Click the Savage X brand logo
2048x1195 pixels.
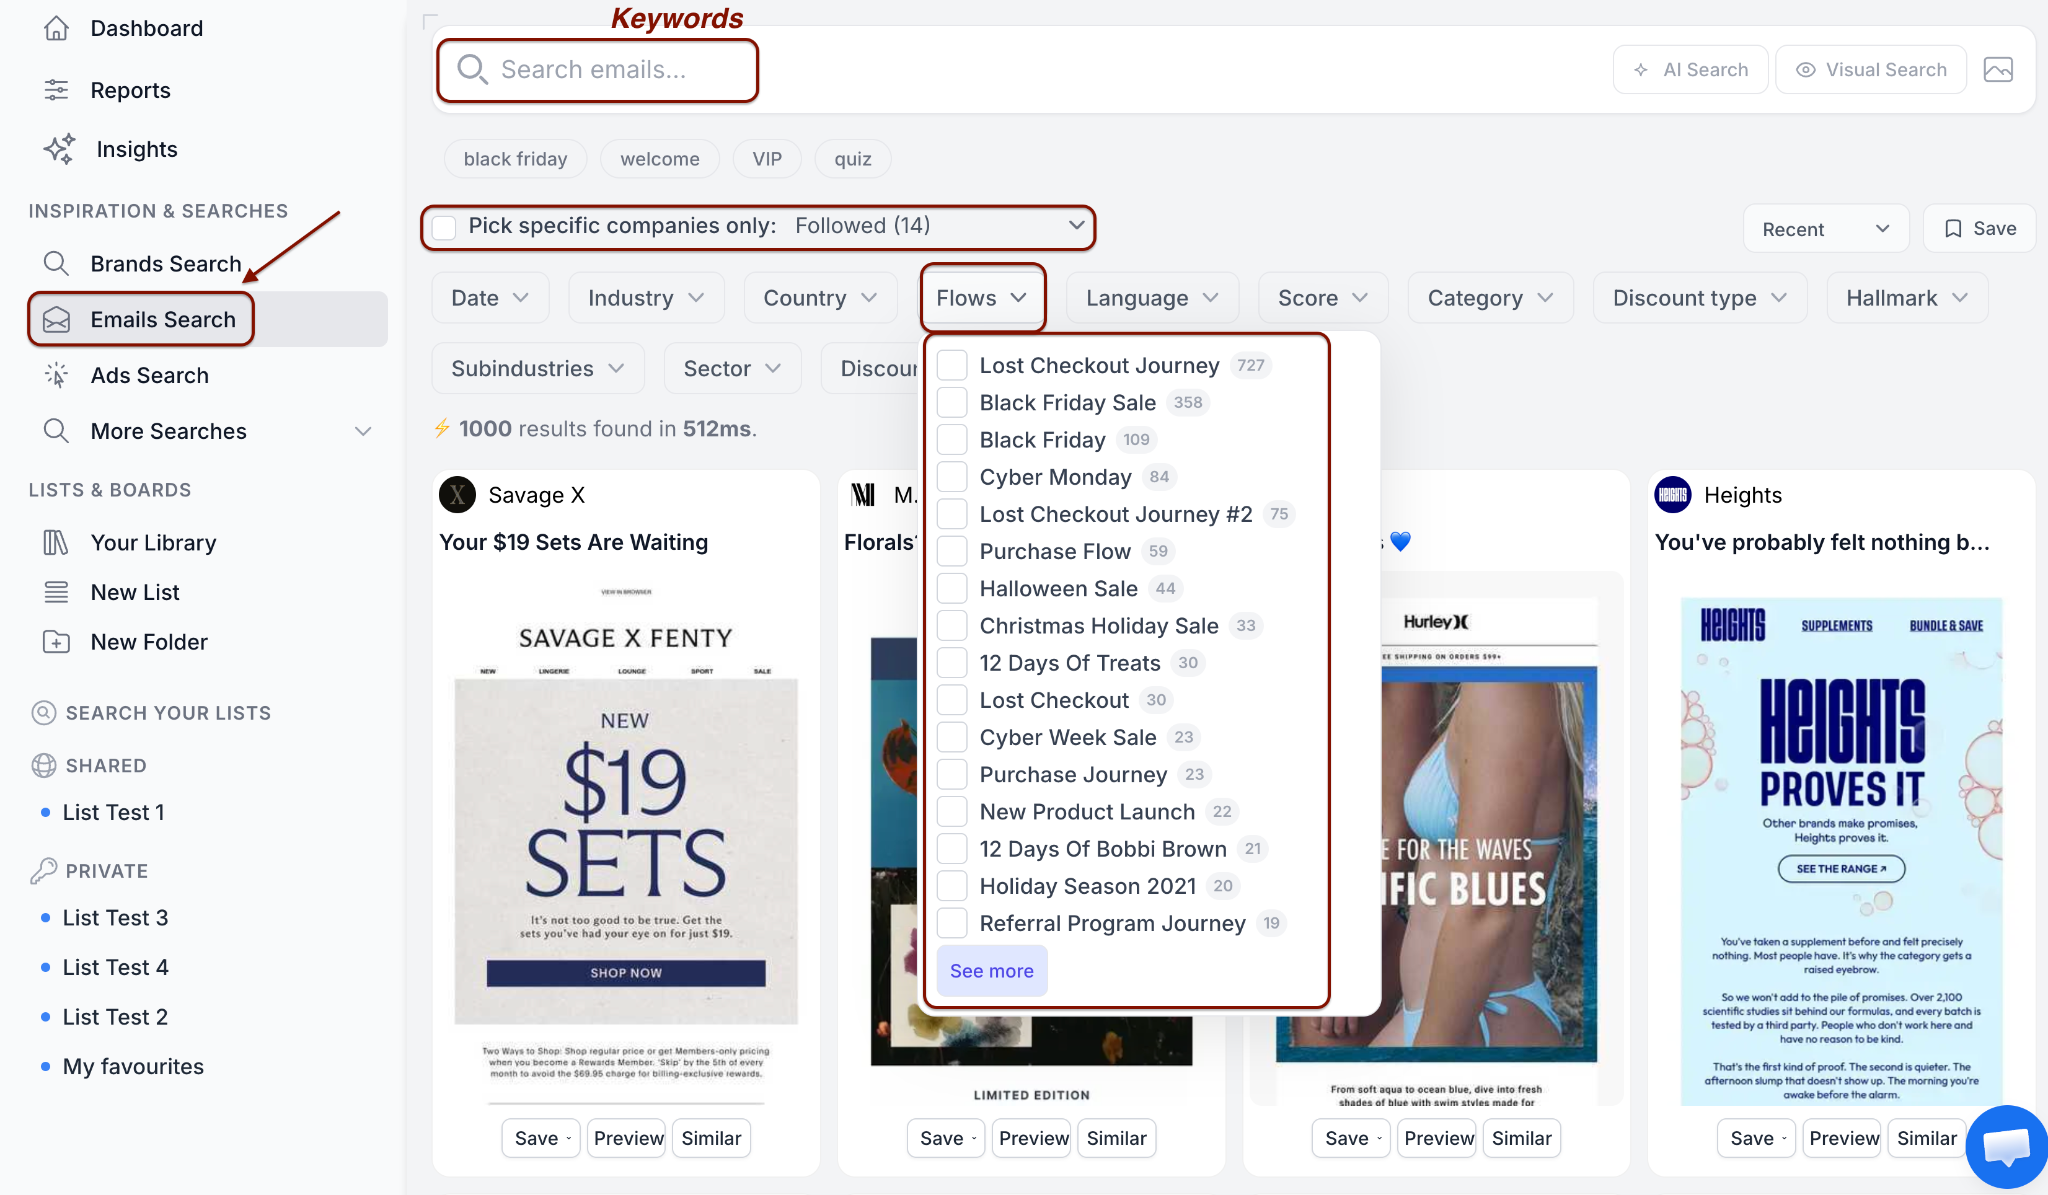tap(457, 495)
